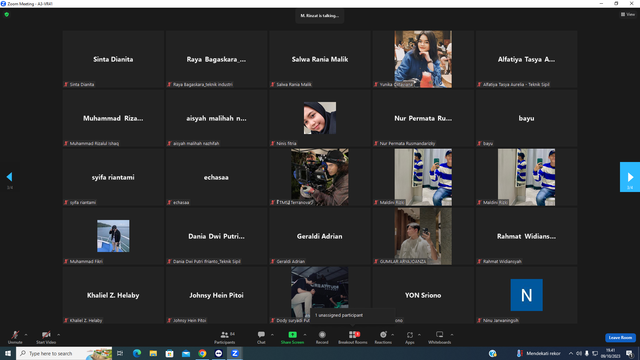Open Mail app from the taskbar
640x360 pixels.
click(x=186, y=353)
